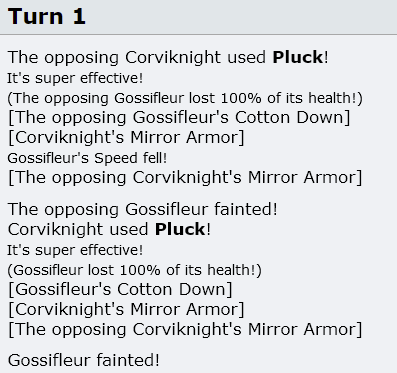Select the first bold Pluck move name
Viewport: 397px width, 373px height.
click(298, 57)
